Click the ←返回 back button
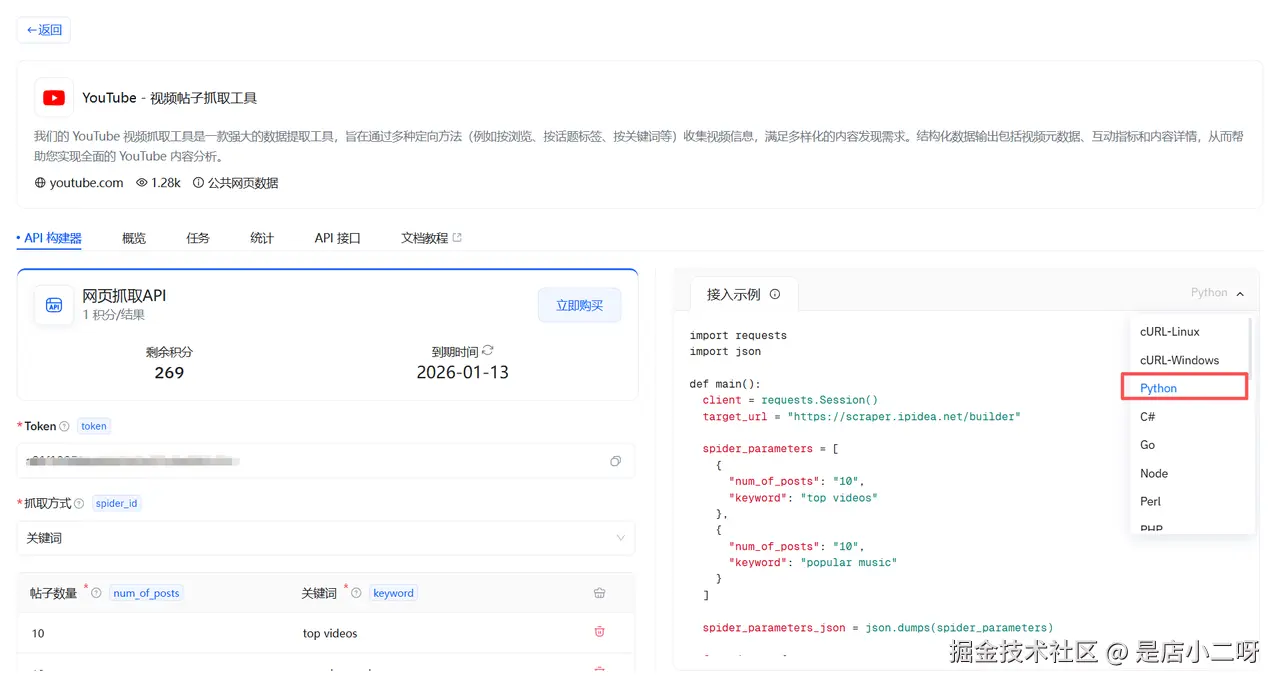This screenshot has width=1280, height=686. click(x=44, y=30)
